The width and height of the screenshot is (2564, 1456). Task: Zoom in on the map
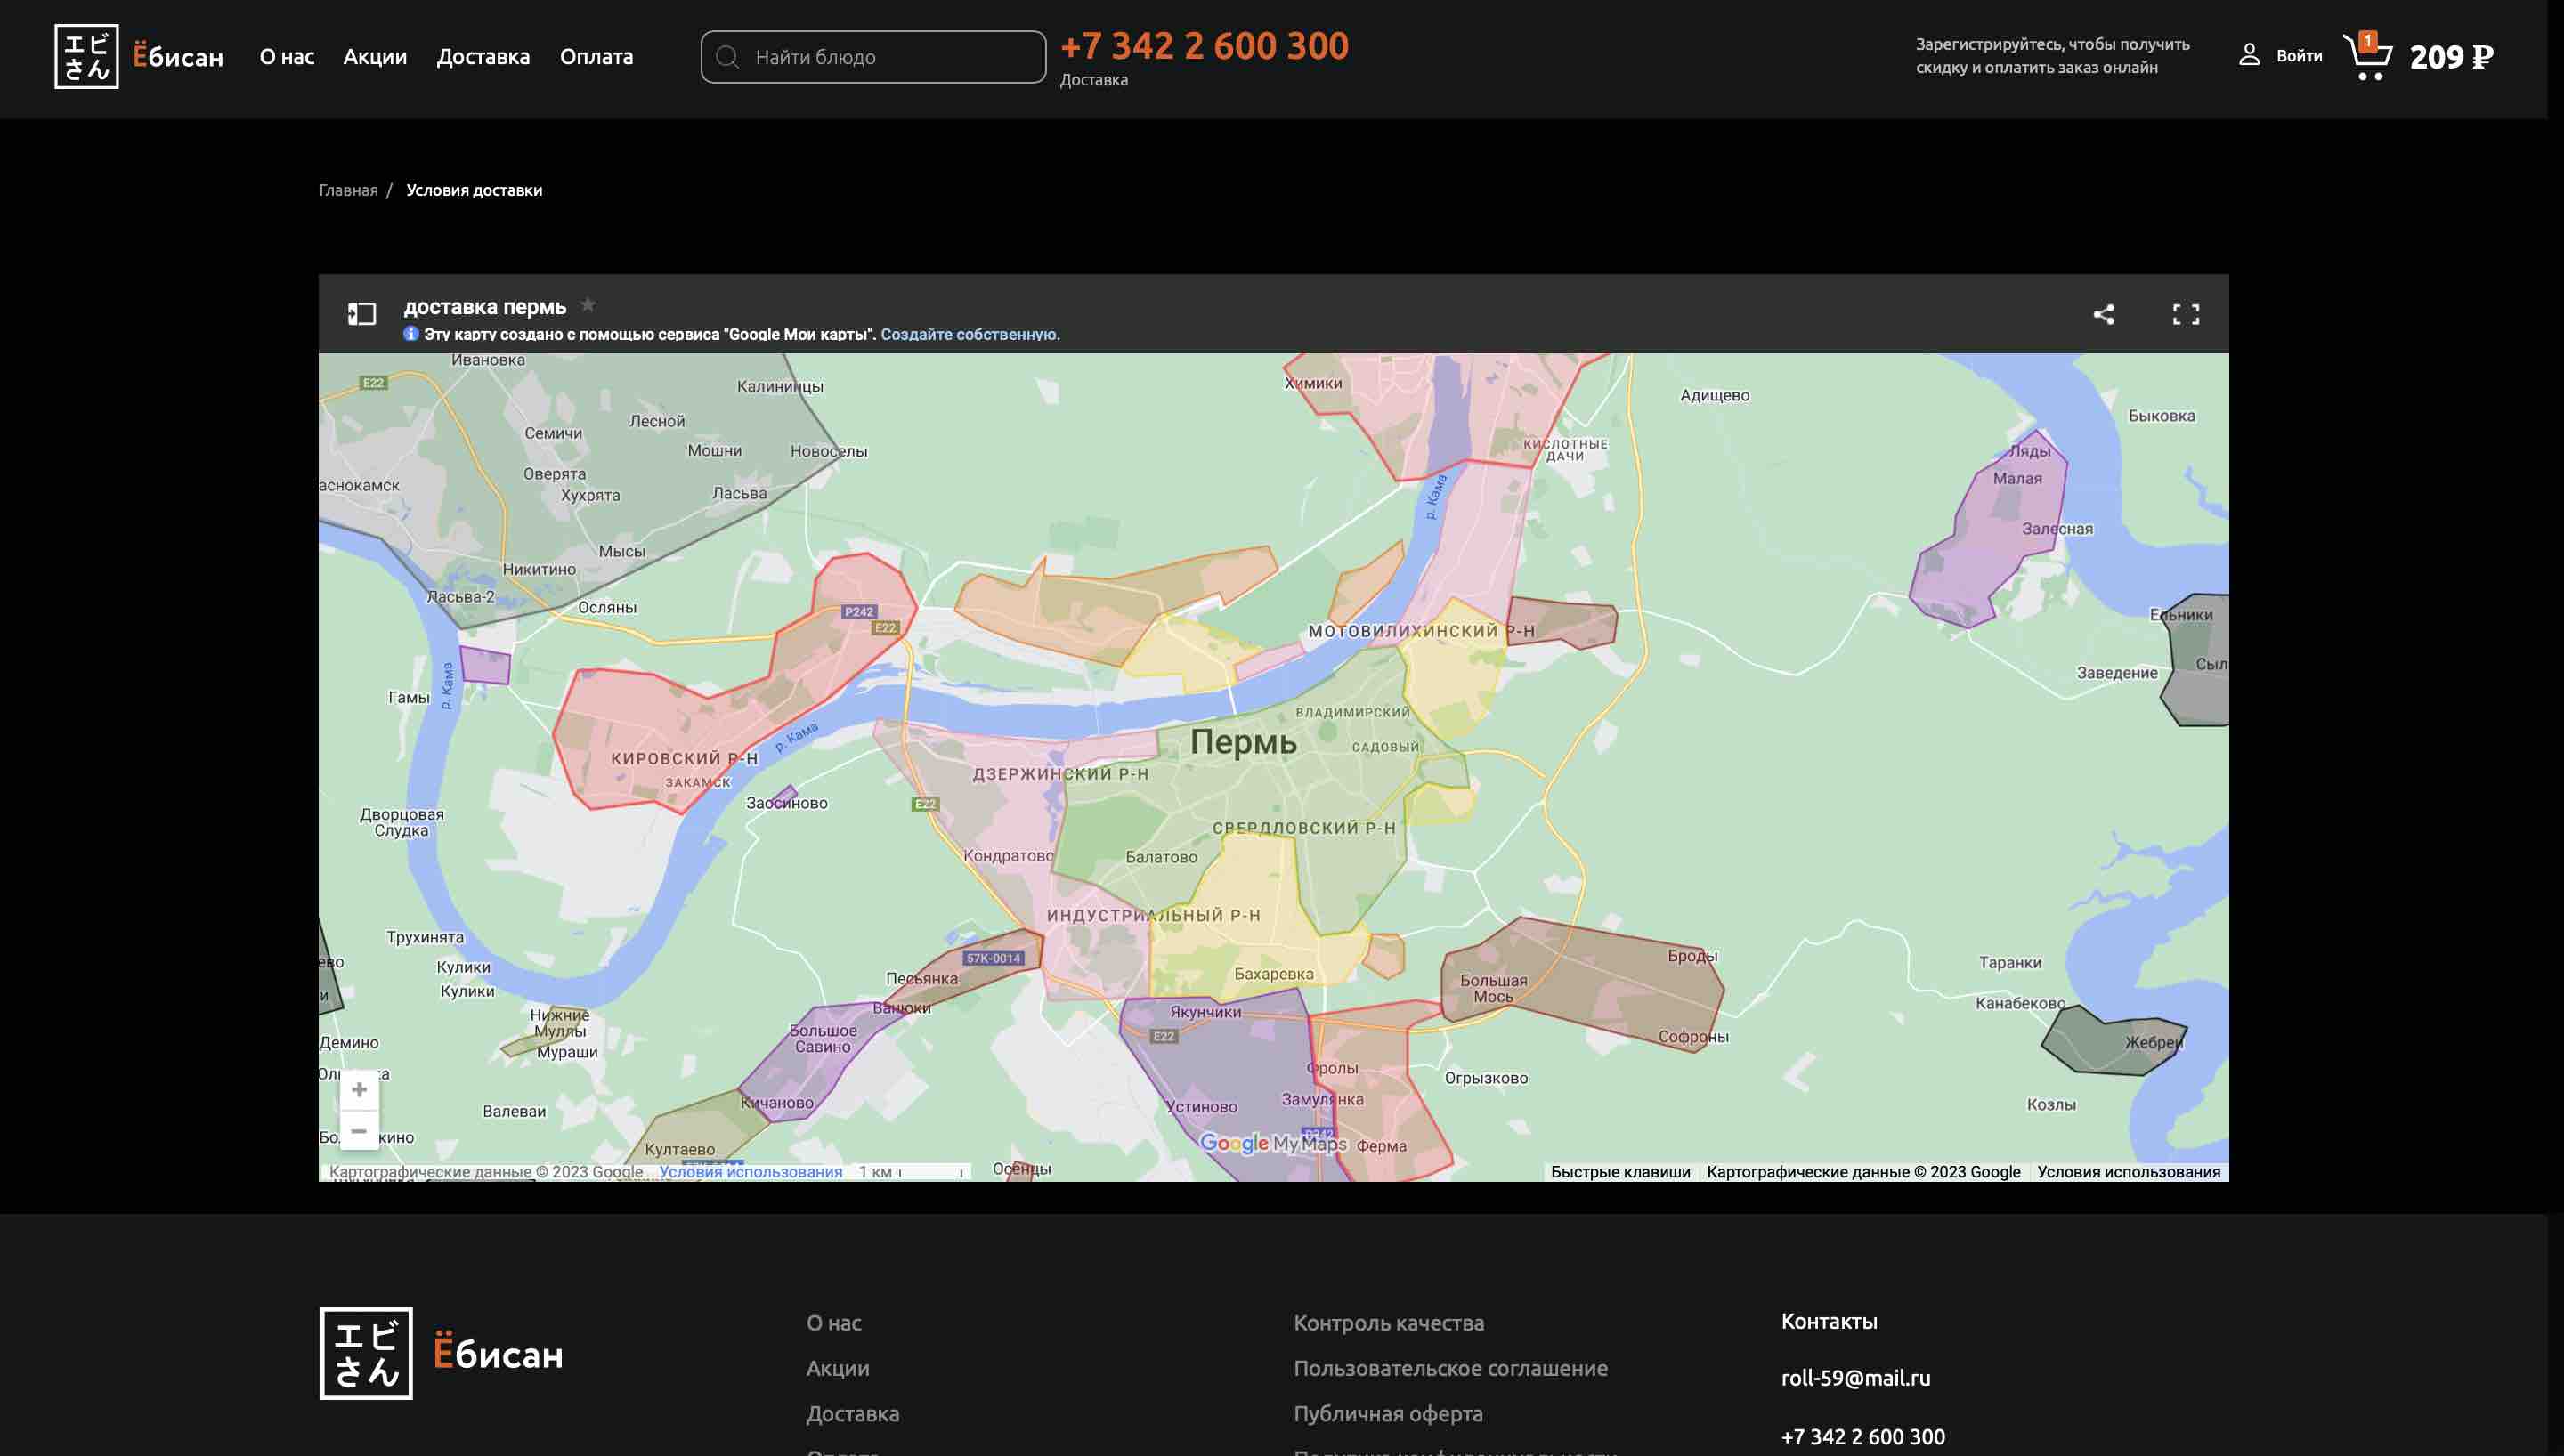359,1089
